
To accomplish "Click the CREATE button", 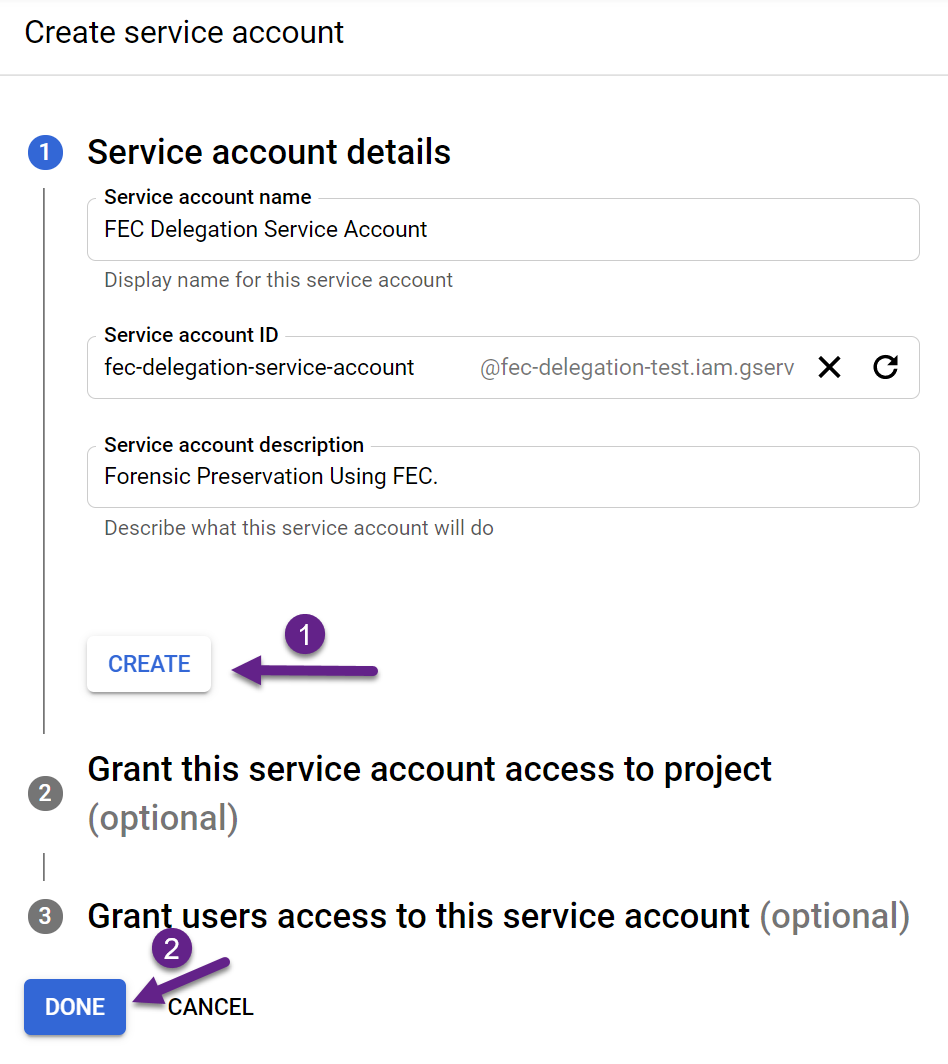I will pyautogui.click(x=149, y=664).
